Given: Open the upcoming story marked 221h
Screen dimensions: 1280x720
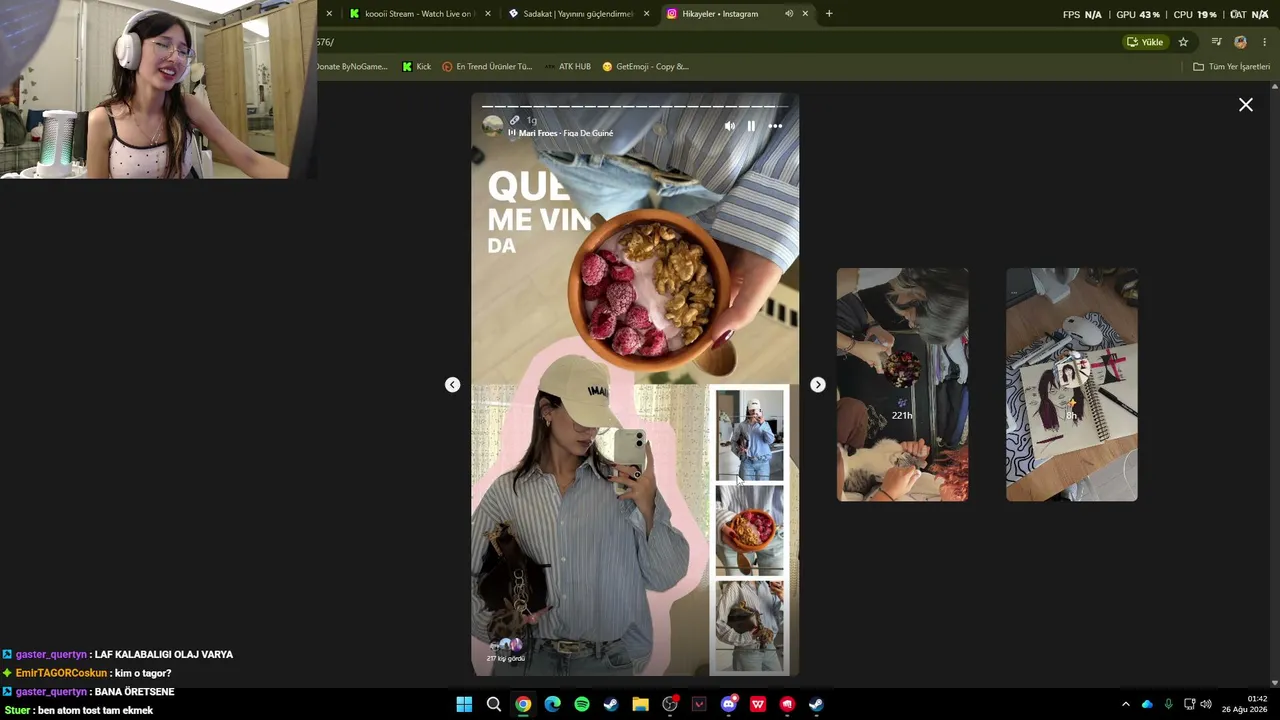Looking at the screenshot, I should tap(902, 384).
